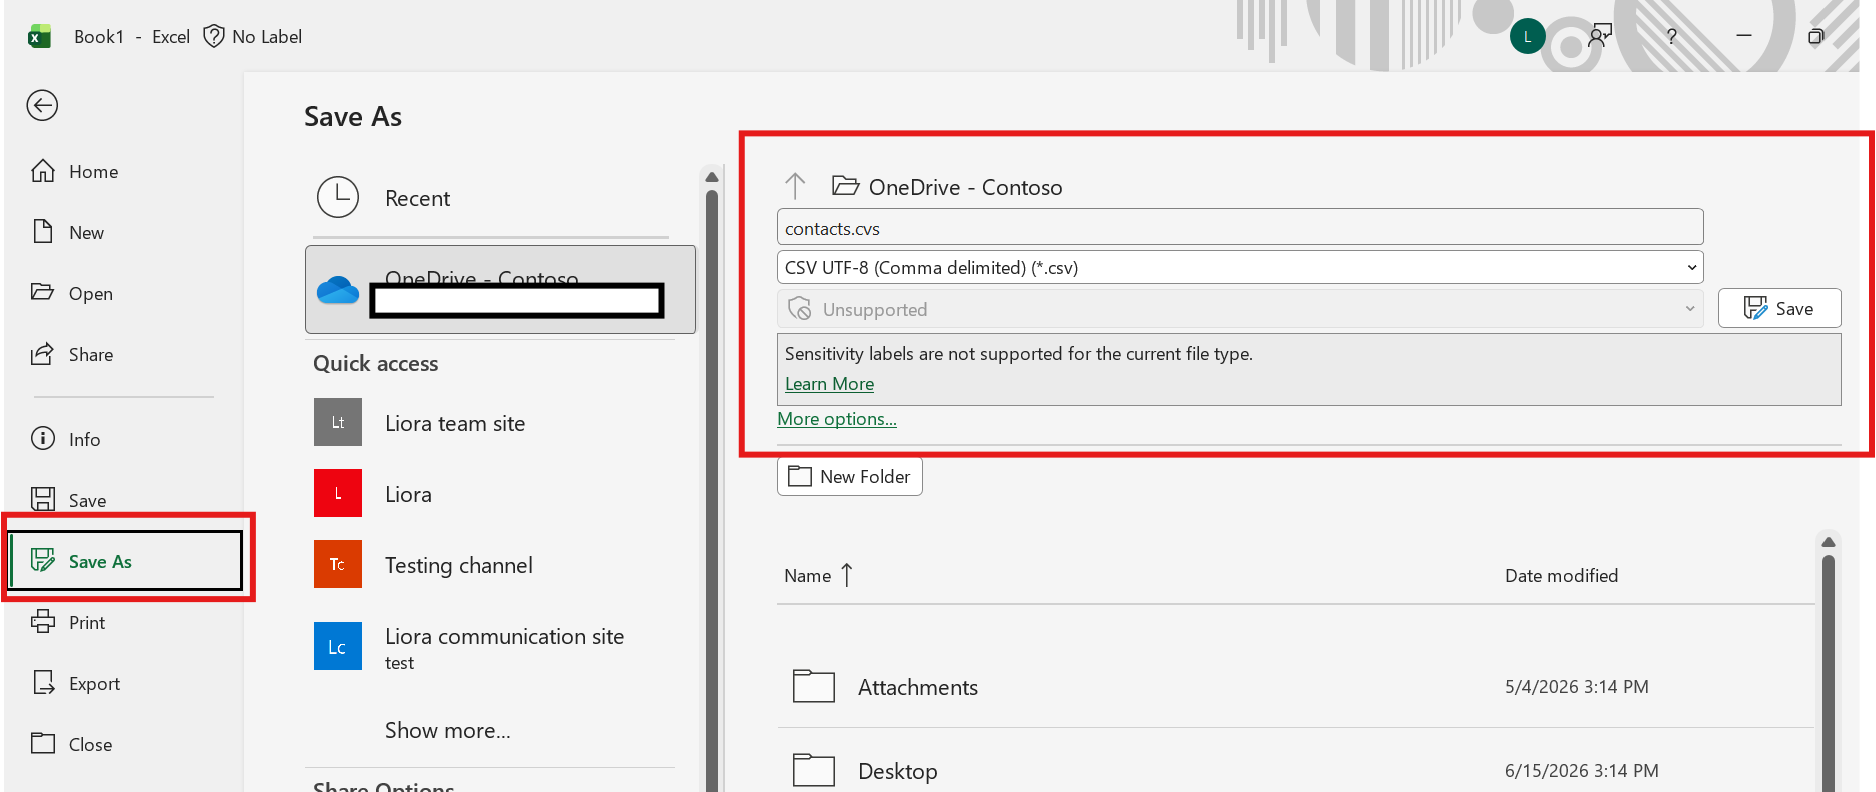Open the More options... link

pyautogui.click(x=837, y=419)
